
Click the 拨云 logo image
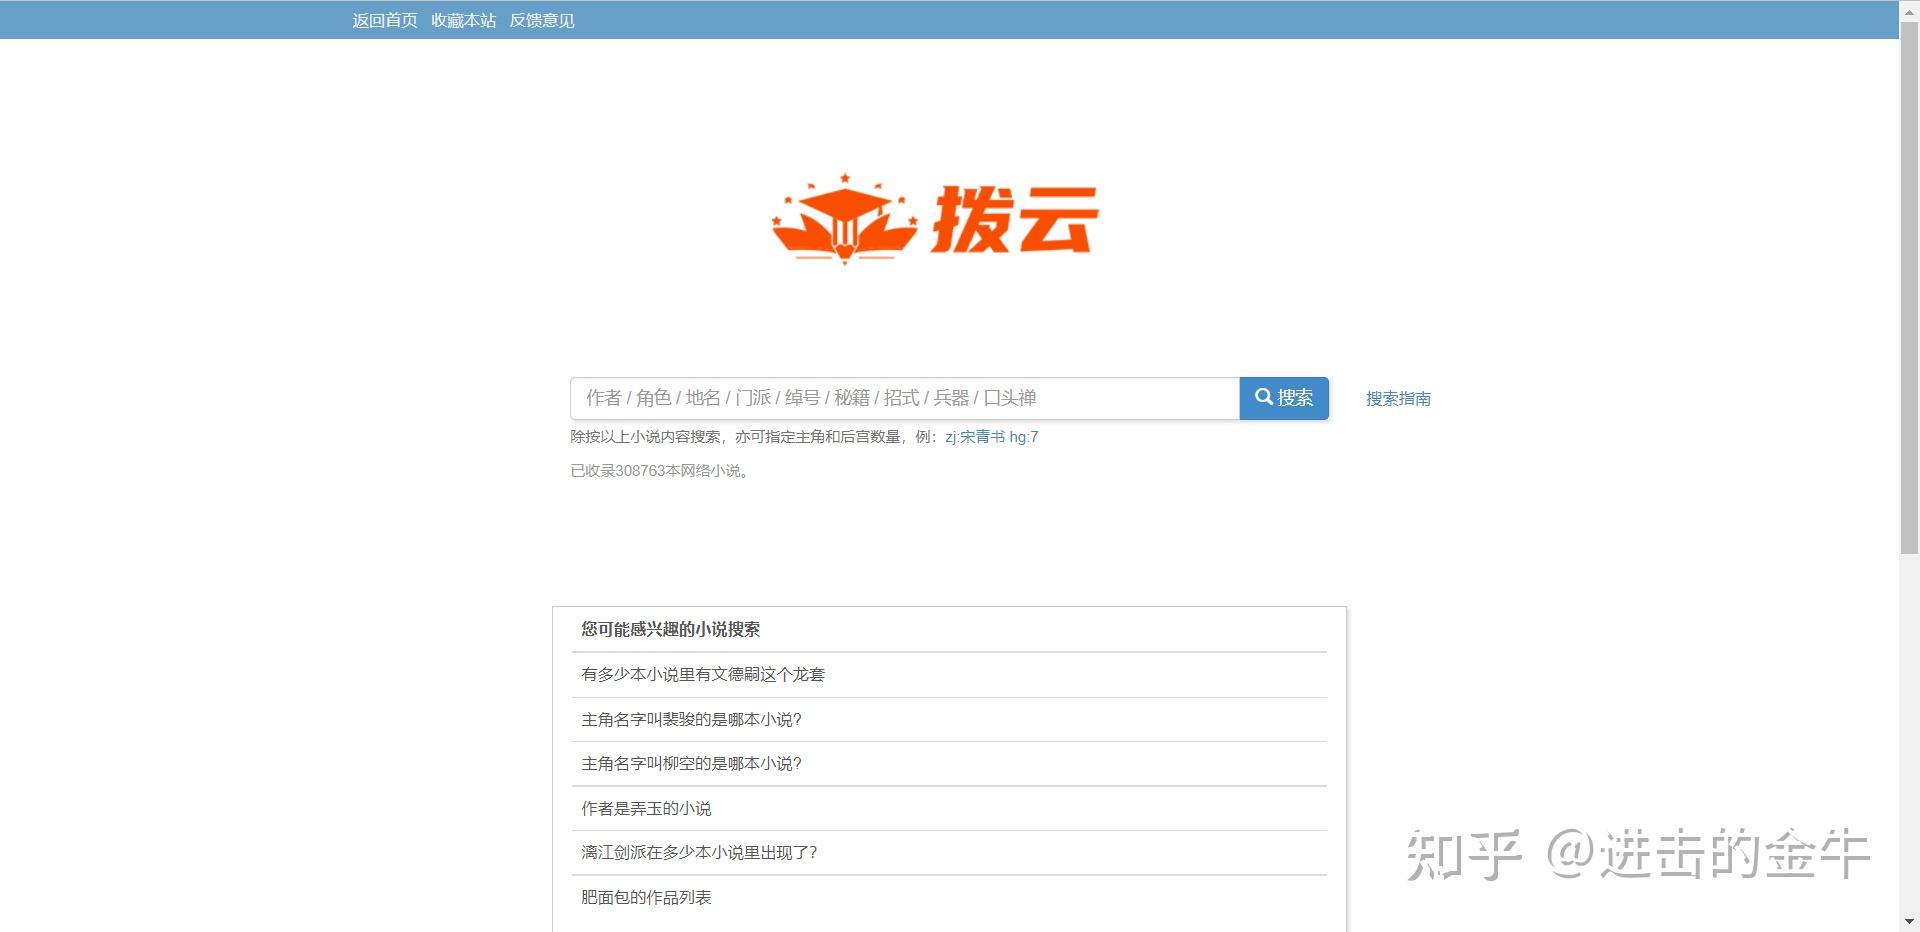935,218
